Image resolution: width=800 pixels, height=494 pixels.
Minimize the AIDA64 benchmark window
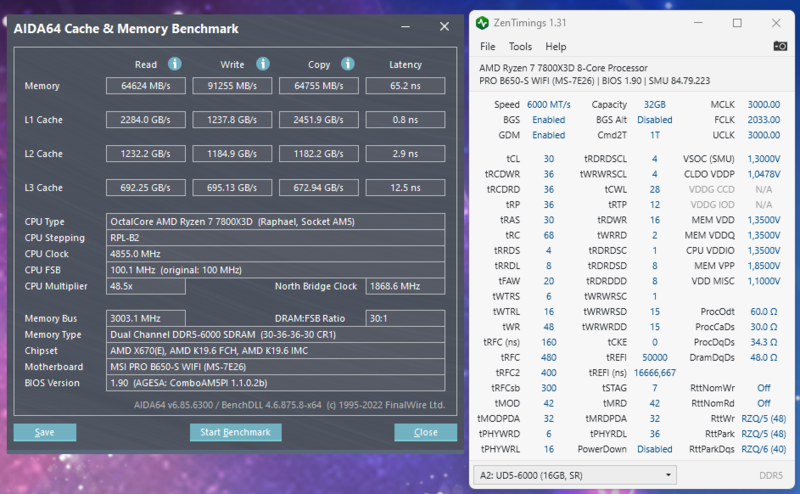coord(406,27)
